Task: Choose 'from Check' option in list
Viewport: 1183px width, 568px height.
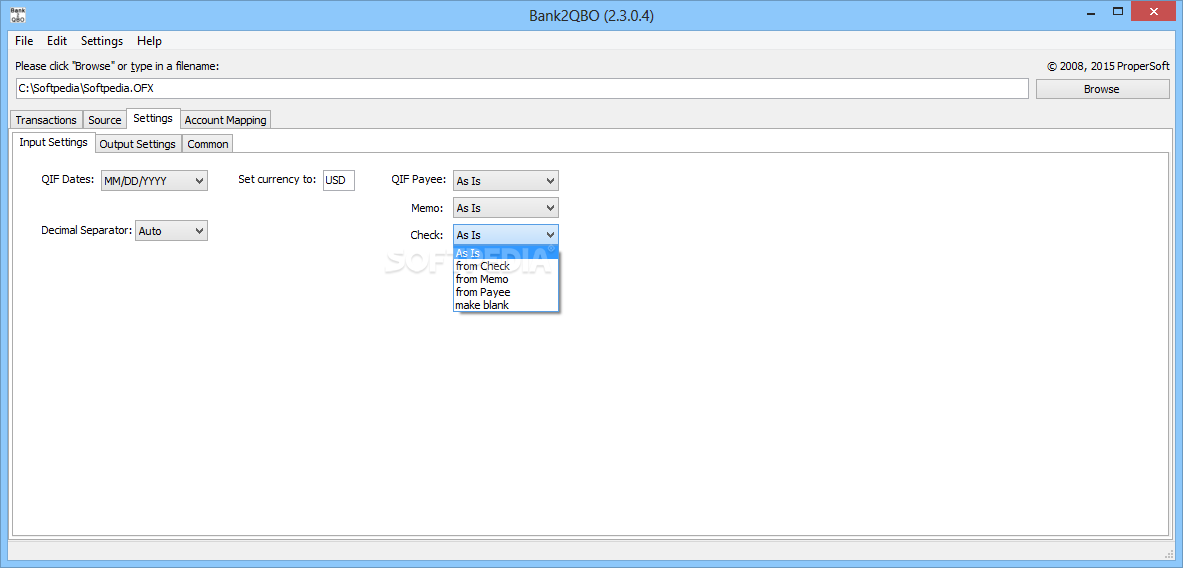Action: pyautogui.click(x=505, y=266)
